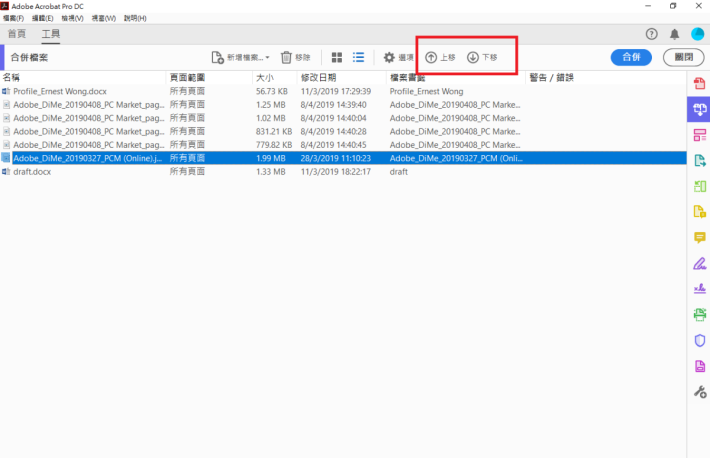
Task: Open the Window (視窗) menu
Action: 104,18
